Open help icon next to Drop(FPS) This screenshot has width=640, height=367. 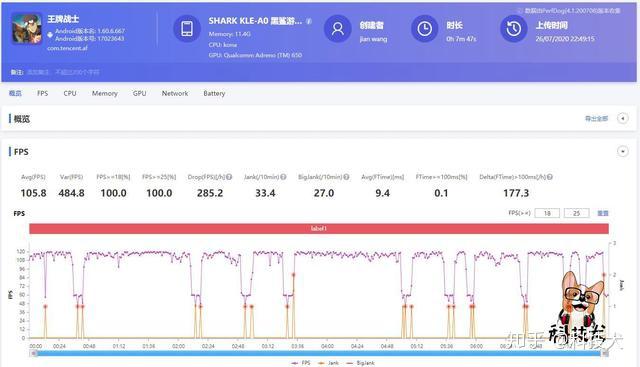[229, 177]
